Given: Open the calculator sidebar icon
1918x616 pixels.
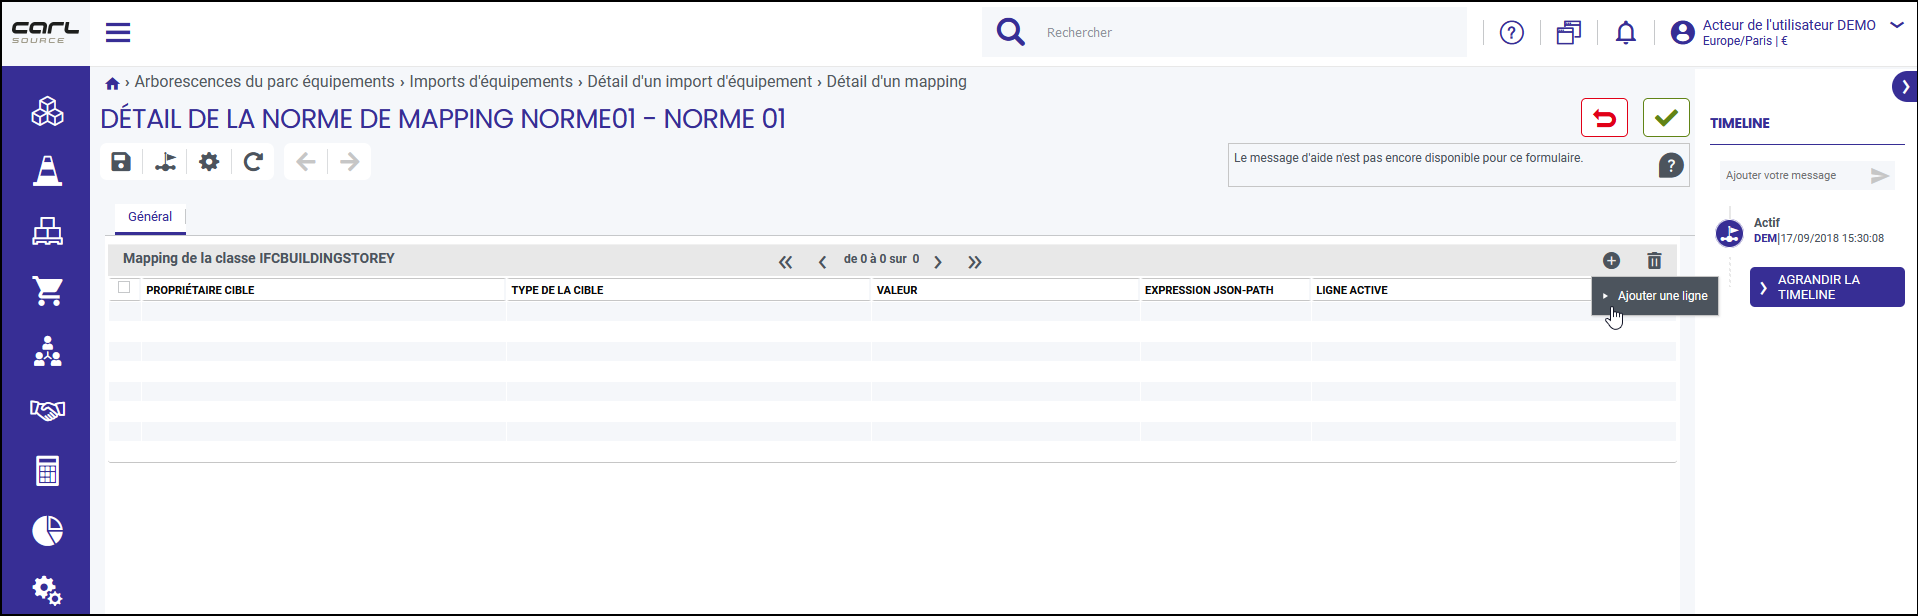Looking at the screenshot, I should click(x=48, y=470).
